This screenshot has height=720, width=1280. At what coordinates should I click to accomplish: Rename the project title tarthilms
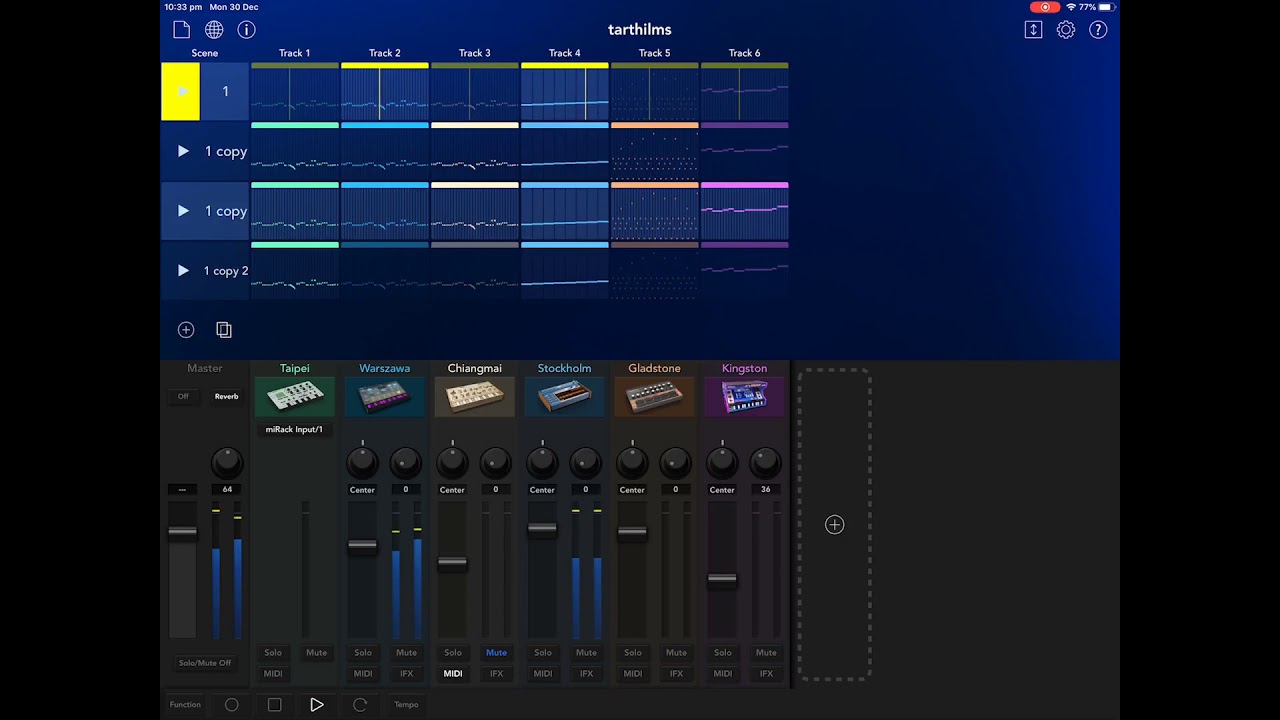tap(640, 30)
